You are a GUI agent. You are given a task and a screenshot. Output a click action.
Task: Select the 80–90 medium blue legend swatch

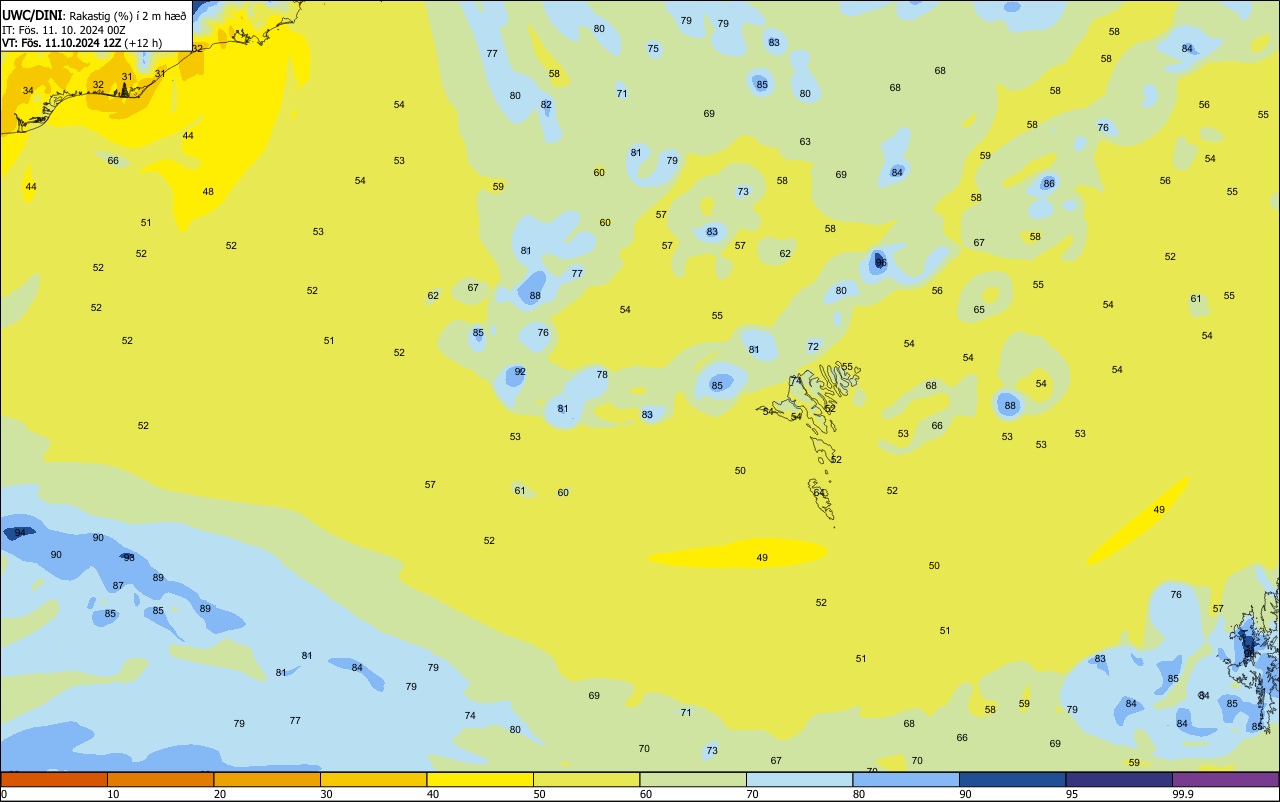[906, 779]
